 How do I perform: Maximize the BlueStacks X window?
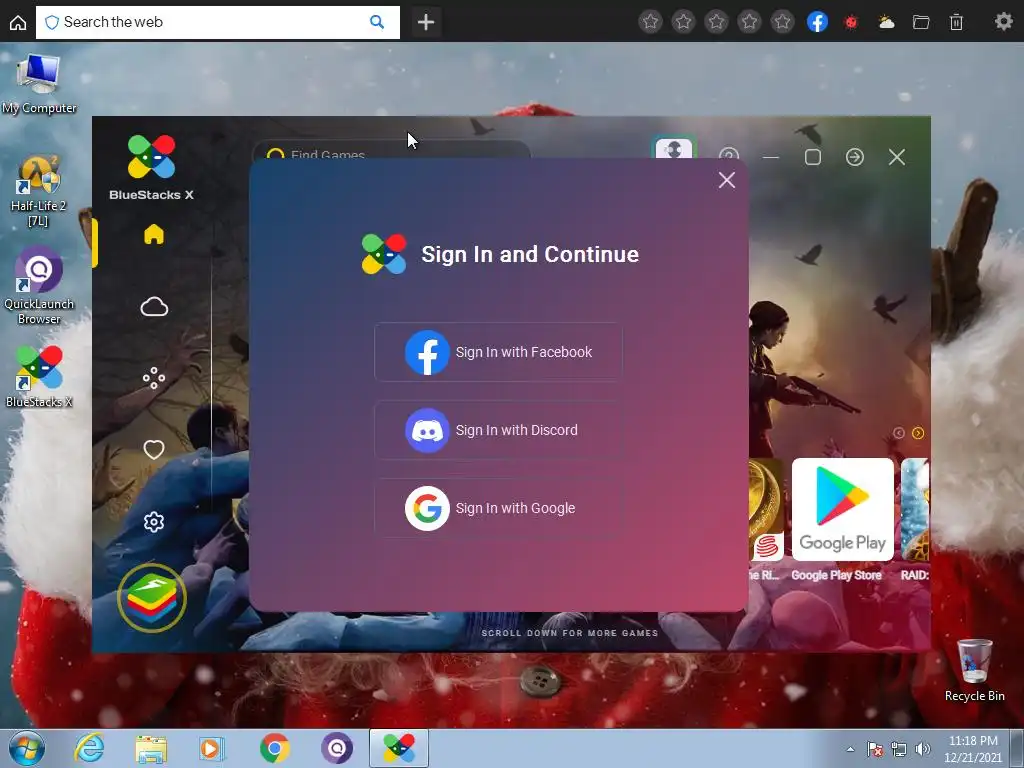813,157
